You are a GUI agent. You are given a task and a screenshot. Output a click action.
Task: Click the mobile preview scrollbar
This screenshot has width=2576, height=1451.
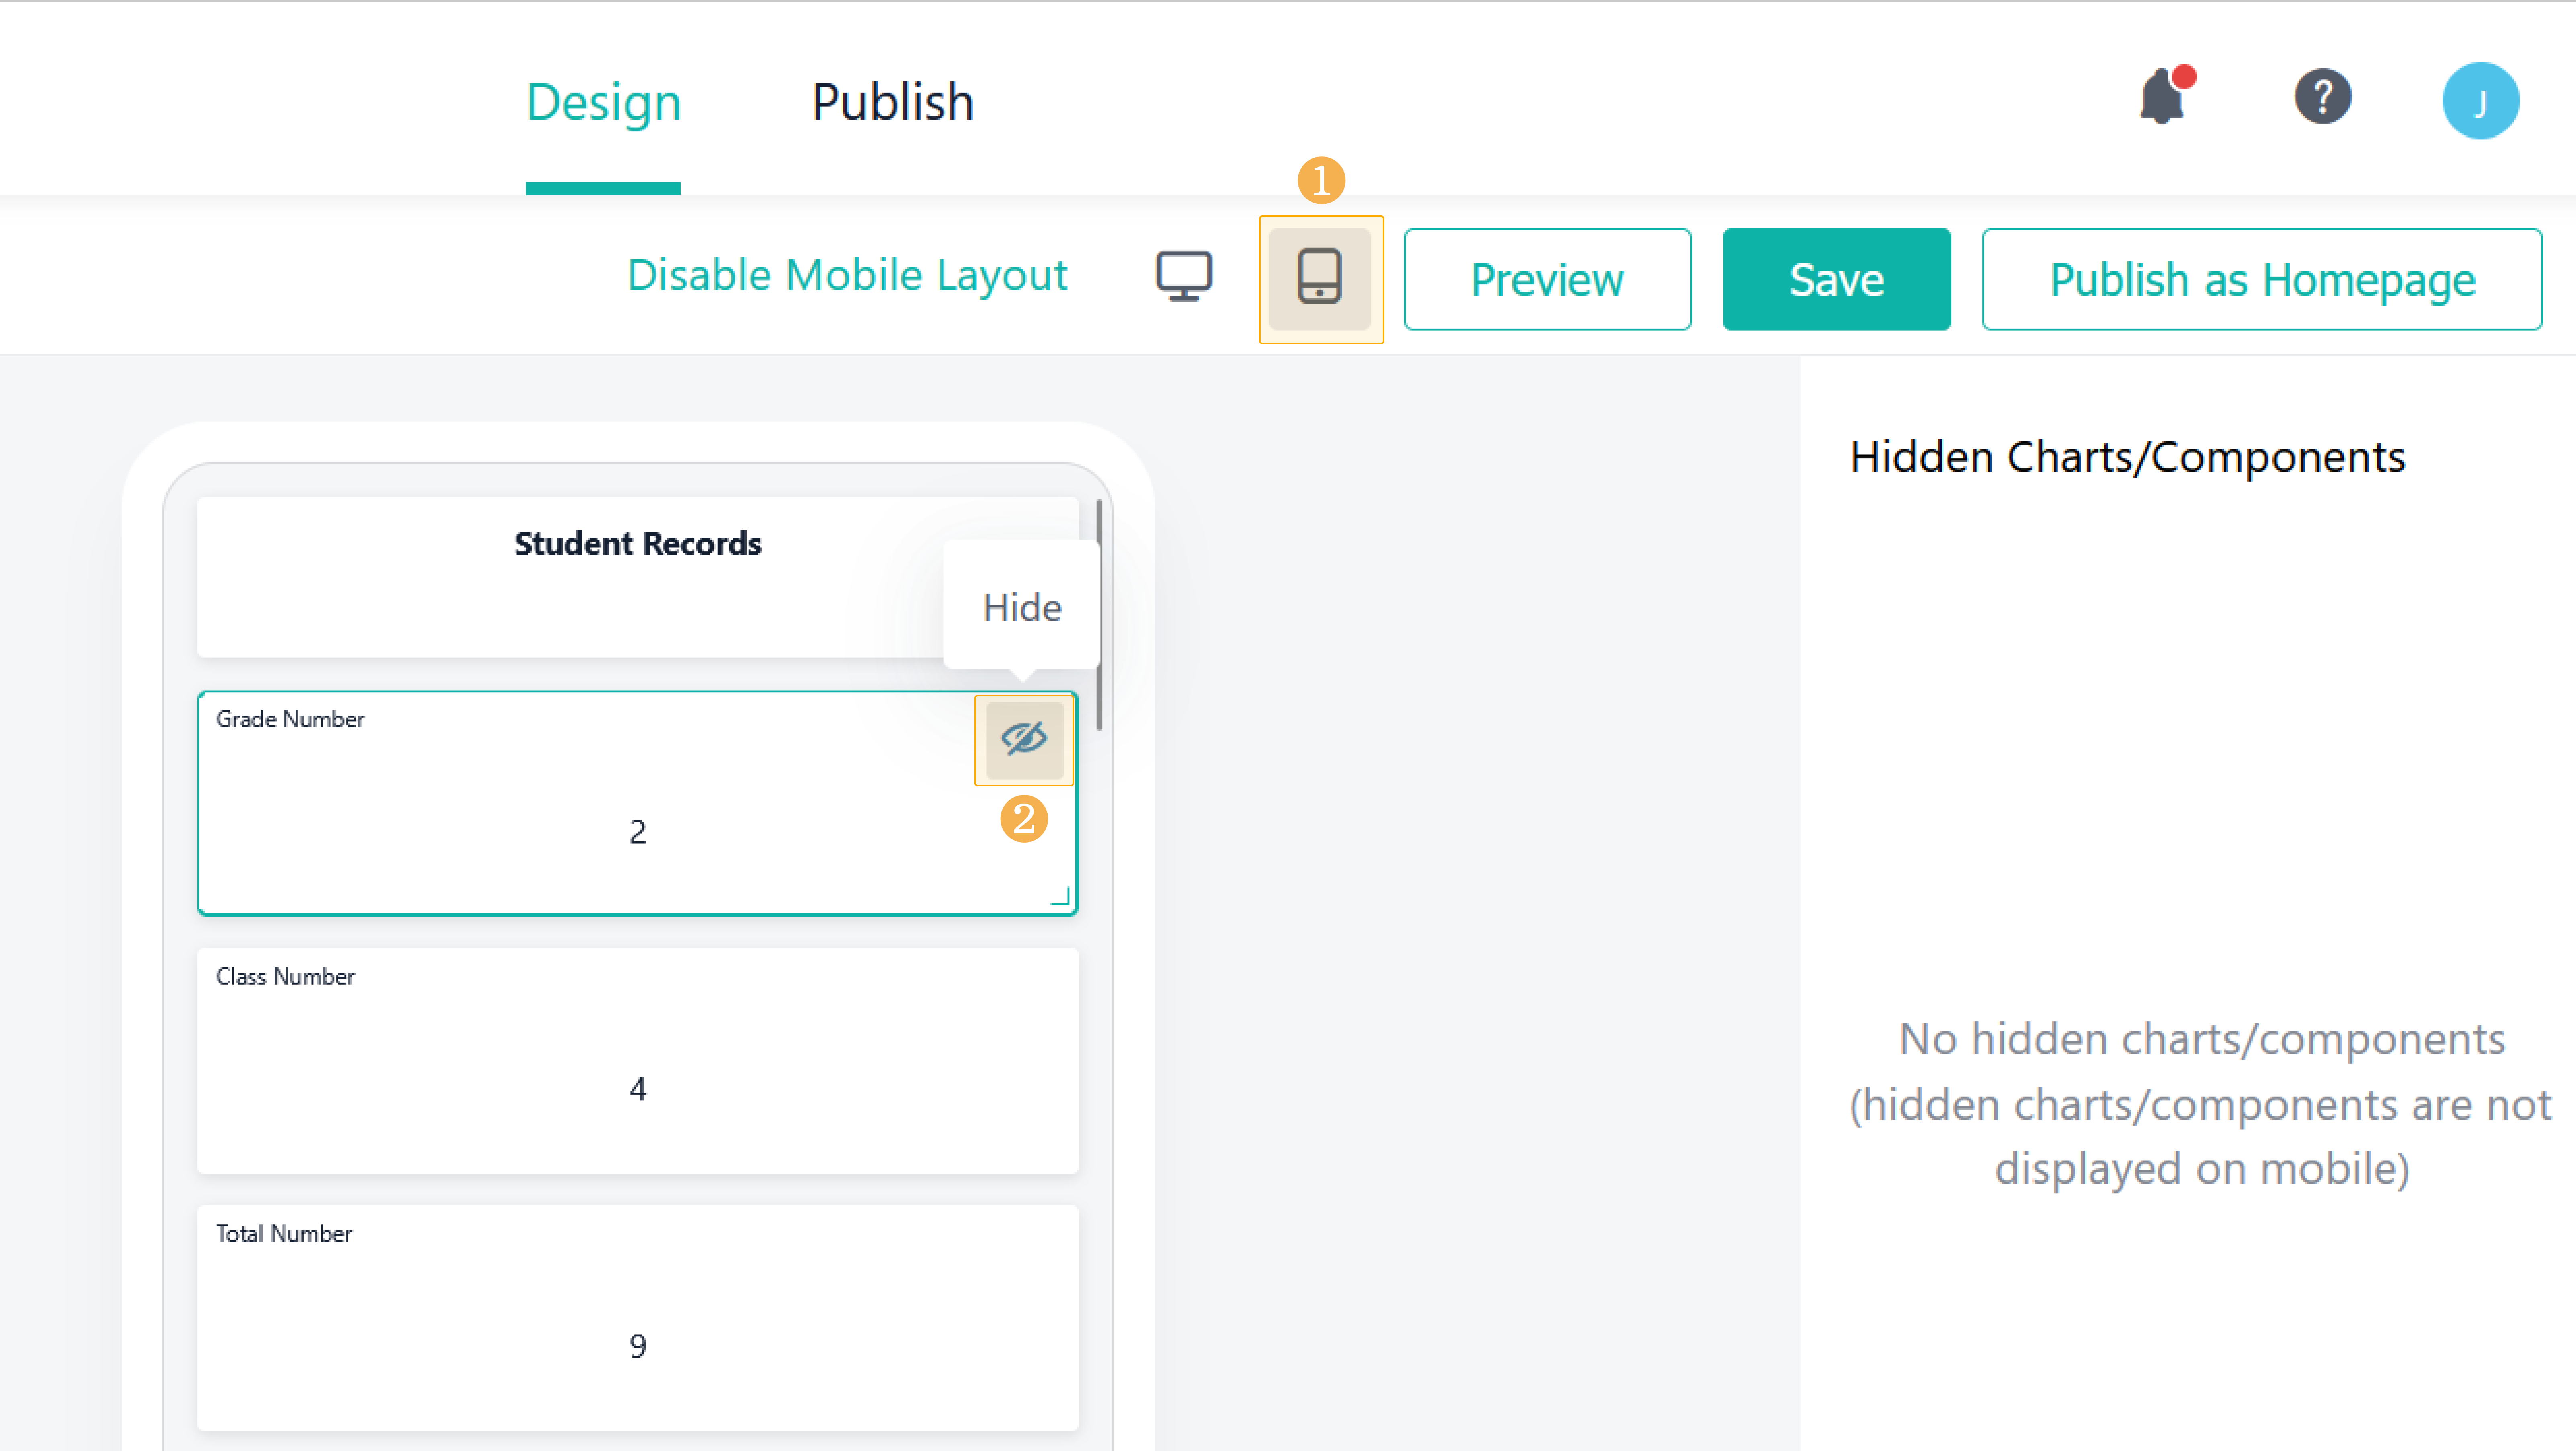pyautogui.click(x=1099, y=615)
